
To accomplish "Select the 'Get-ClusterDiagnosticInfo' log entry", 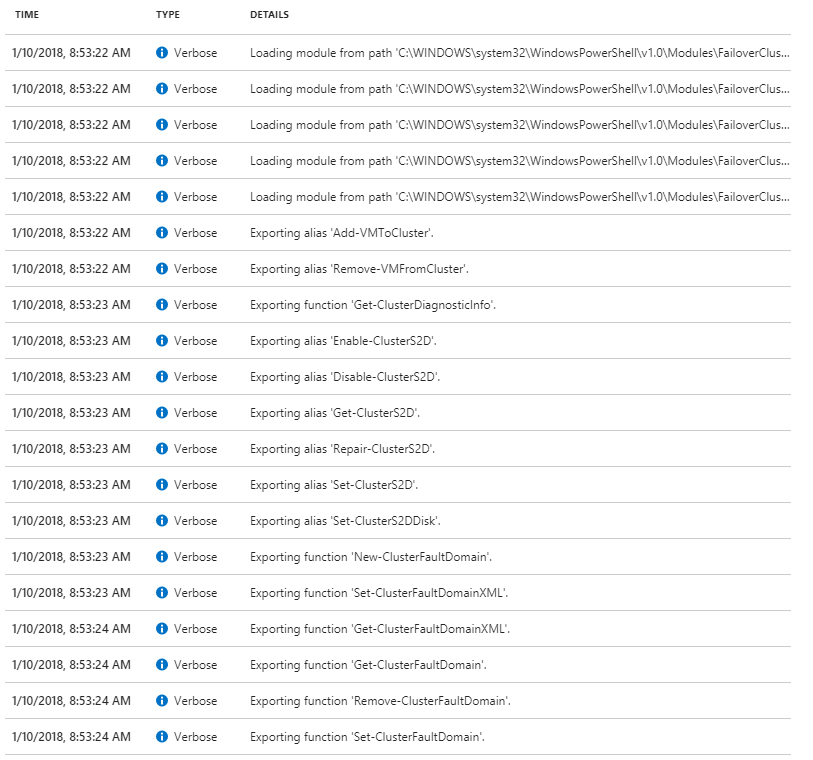I will pyautogui.click(x=378, y=305).
